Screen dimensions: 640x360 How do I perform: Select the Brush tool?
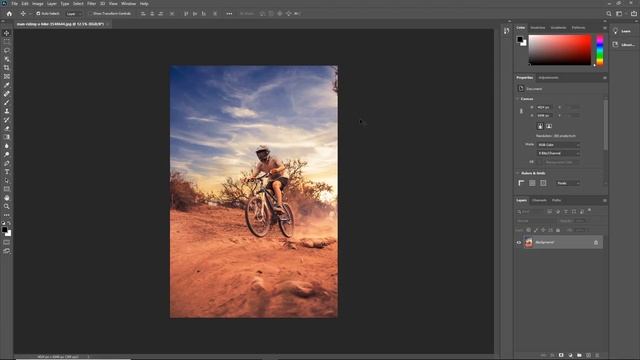pos(7,102)
